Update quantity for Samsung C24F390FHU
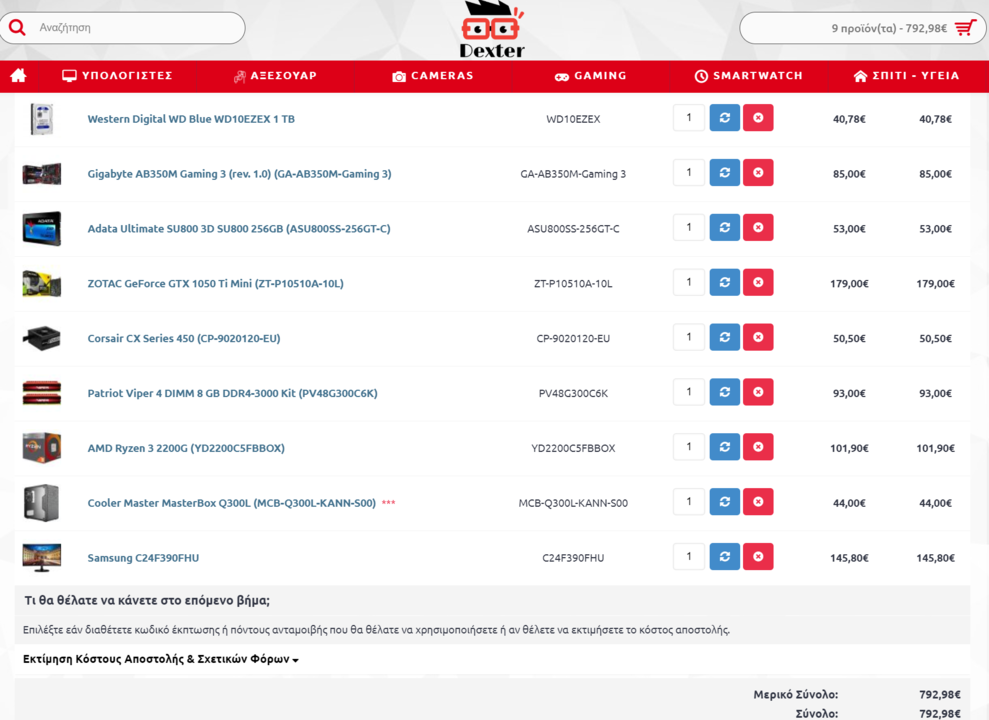 point(725,557)
